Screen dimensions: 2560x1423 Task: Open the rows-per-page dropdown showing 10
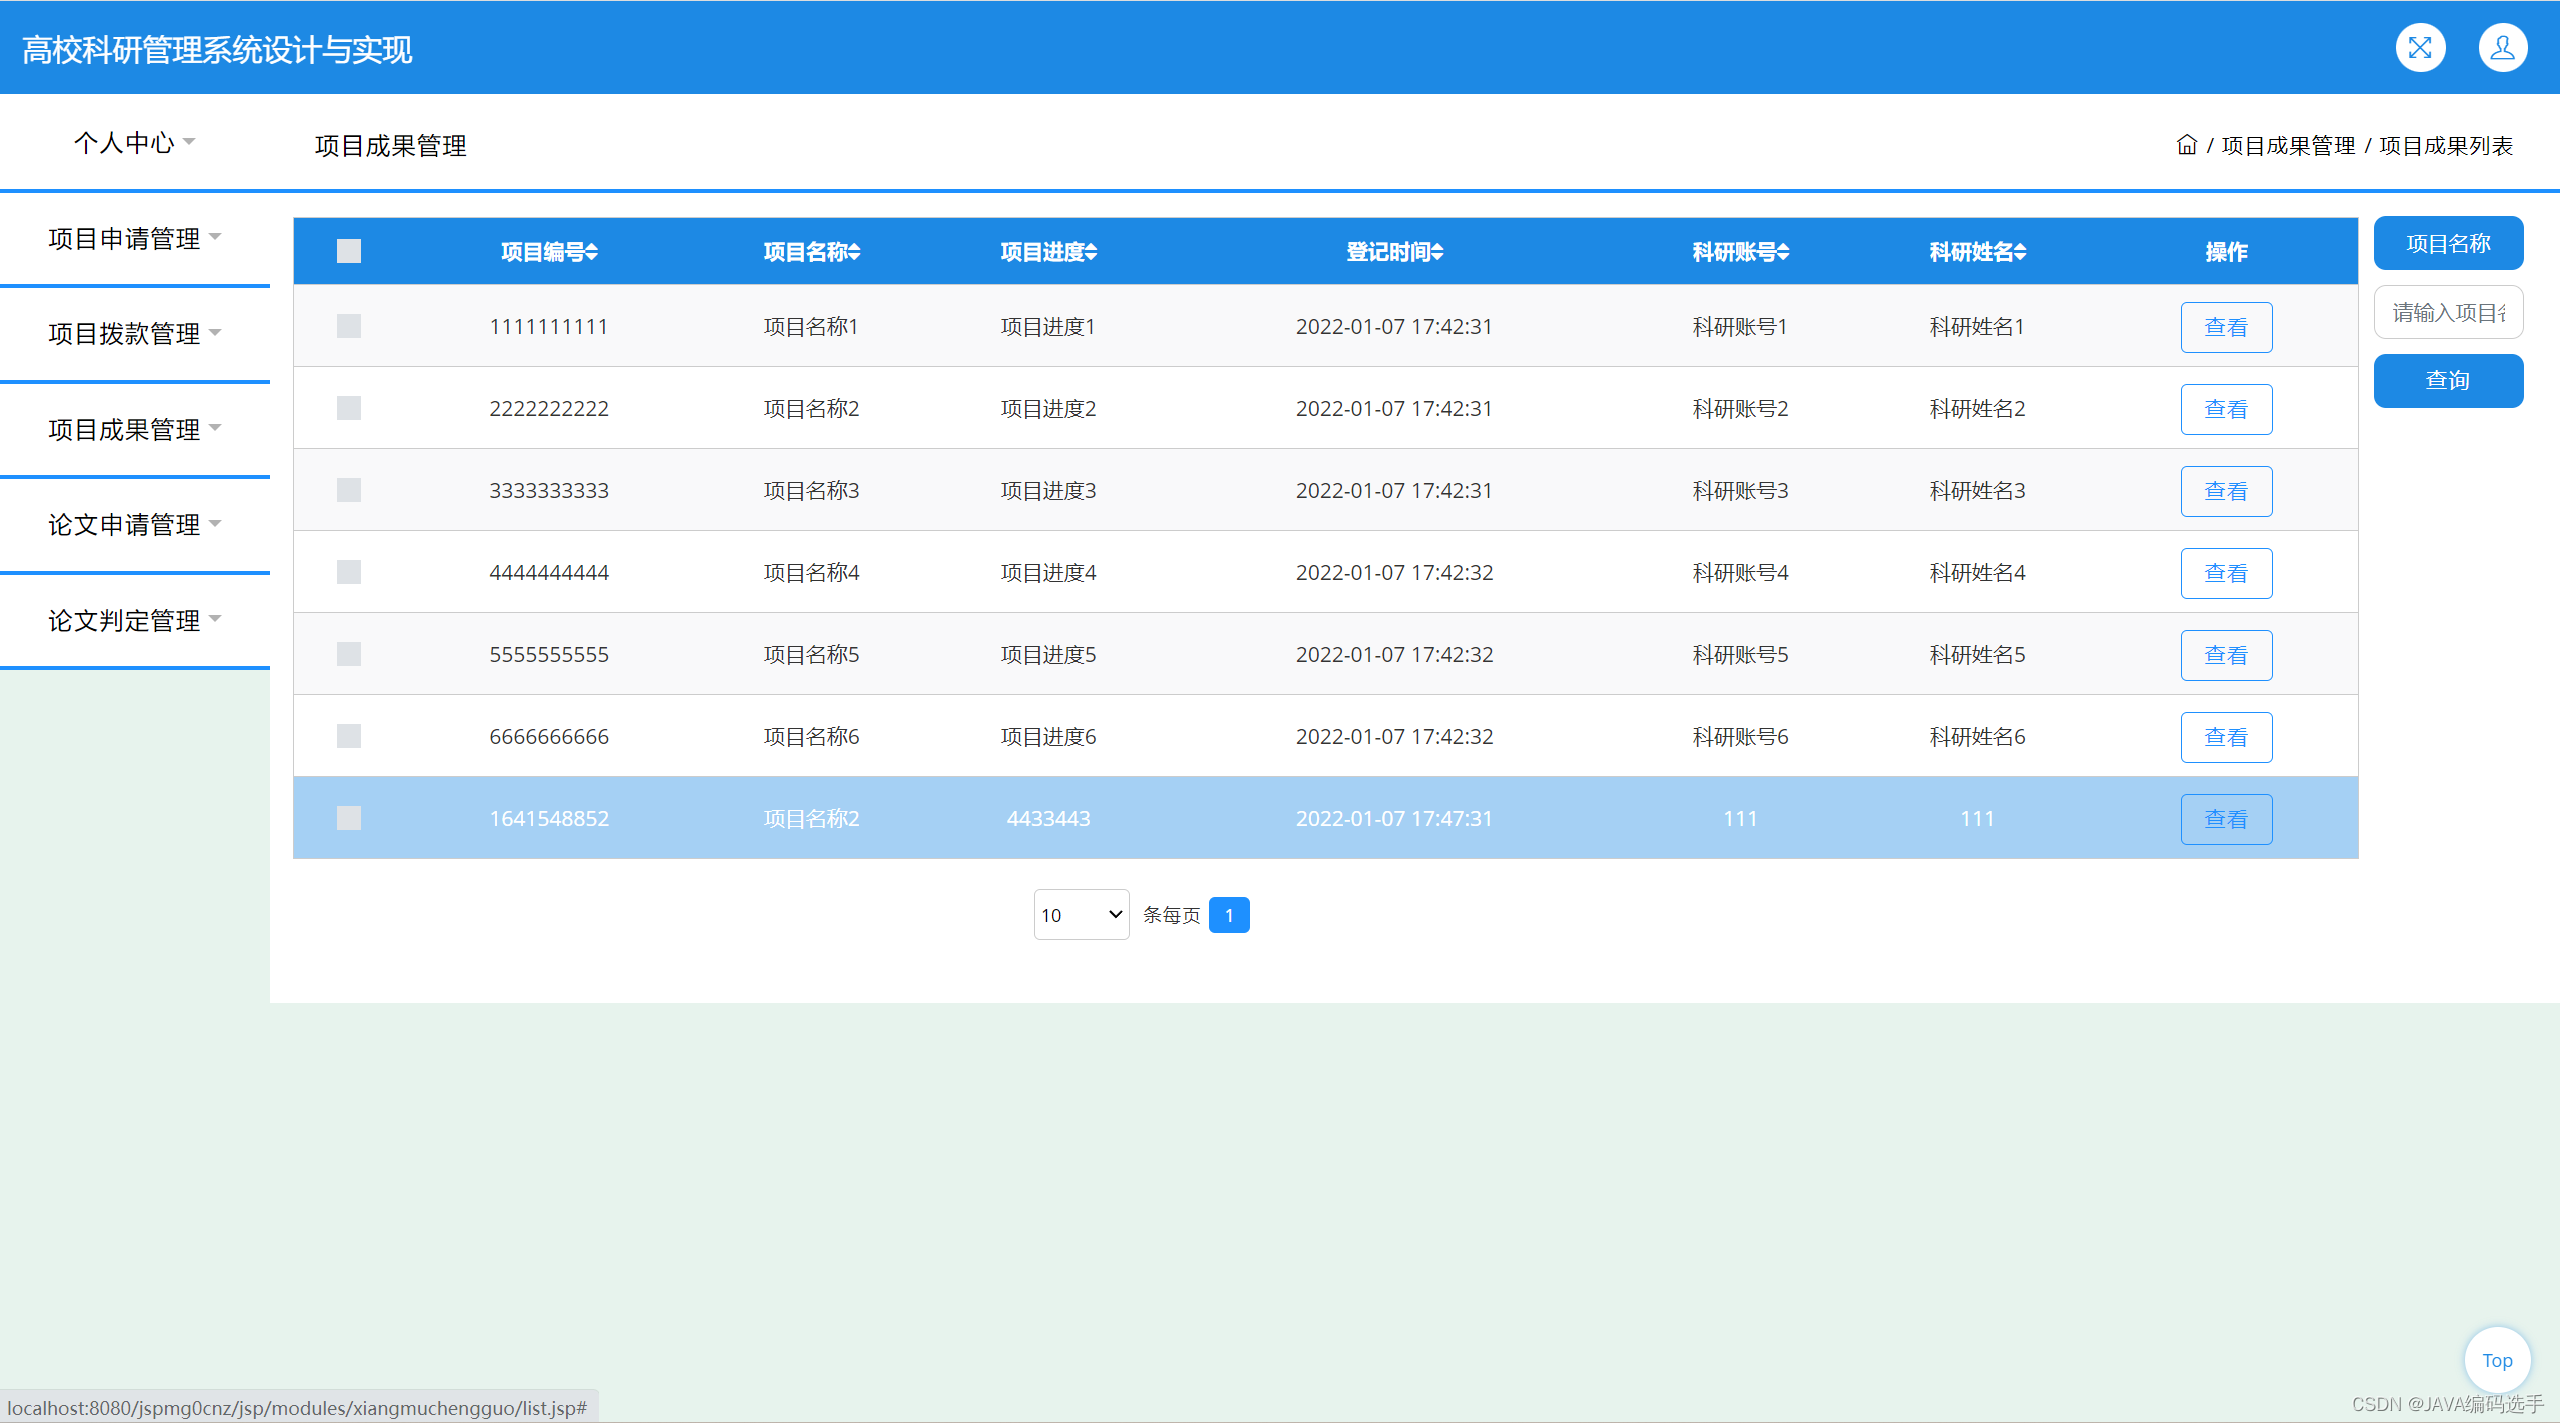click(1081, 914)
